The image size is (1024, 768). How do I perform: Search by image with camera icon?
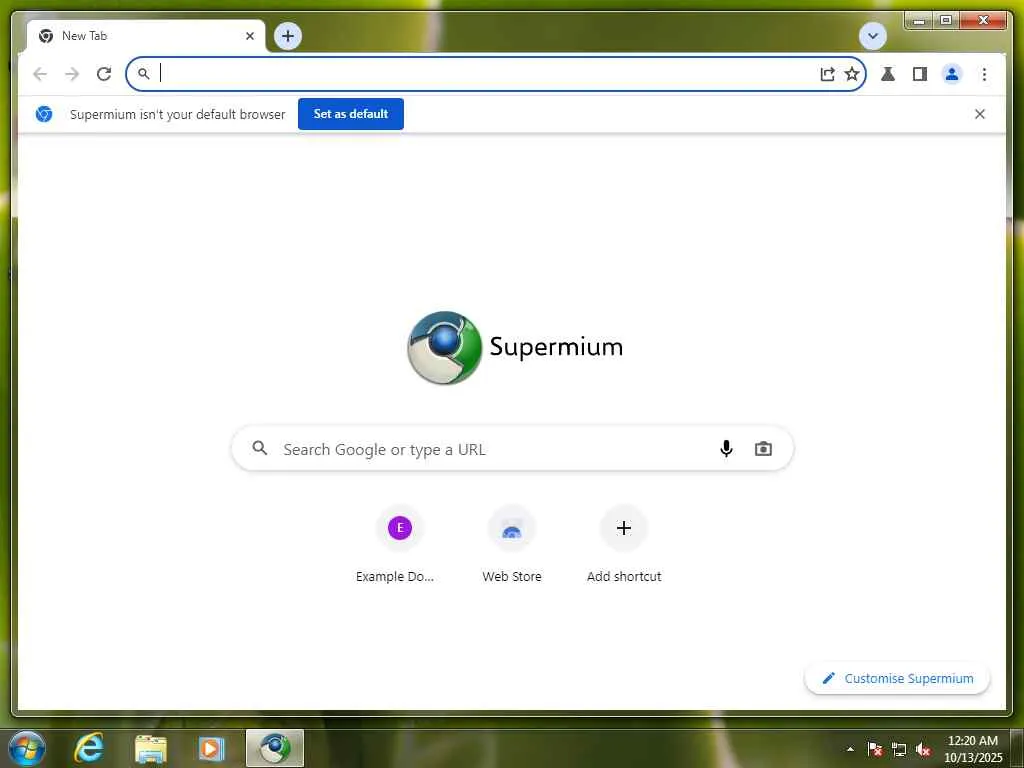tap(763, 449)
